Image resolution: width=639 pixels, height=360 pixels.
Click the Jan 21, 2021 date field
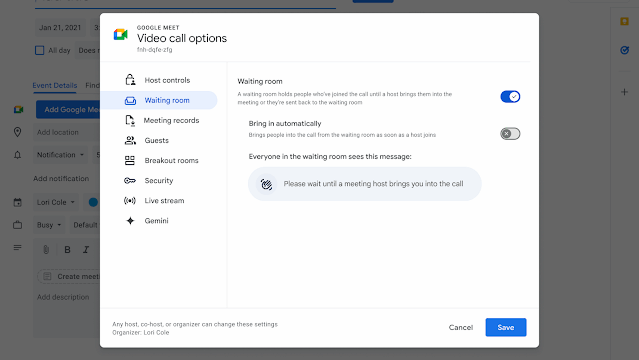(60, 28)
